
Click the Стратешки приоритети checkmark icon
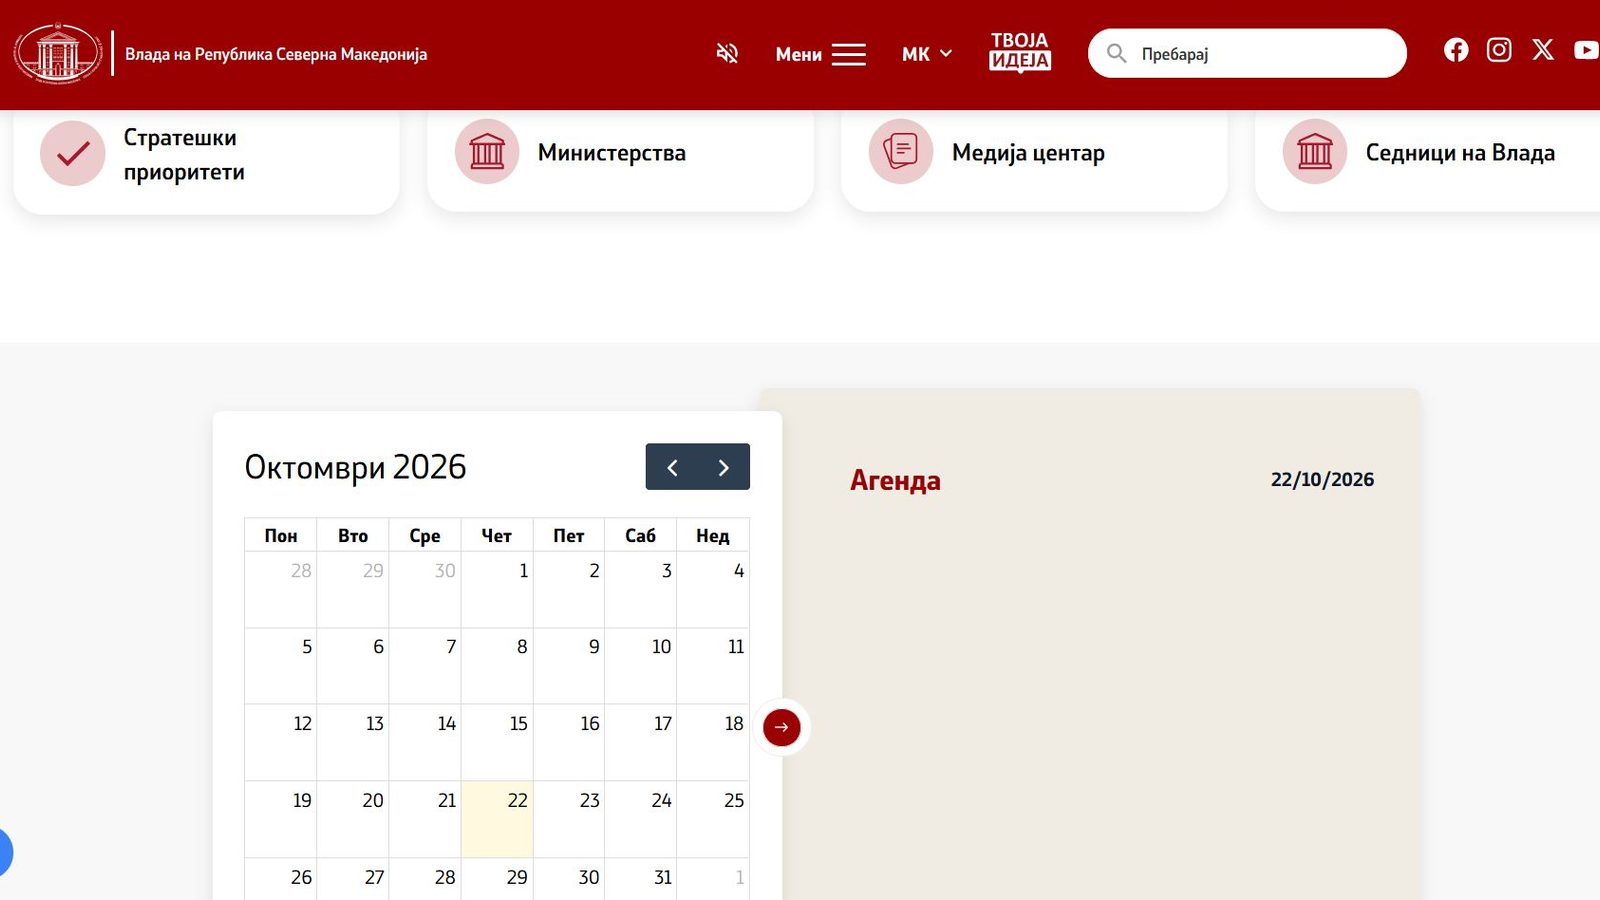[x=72, y=153]
